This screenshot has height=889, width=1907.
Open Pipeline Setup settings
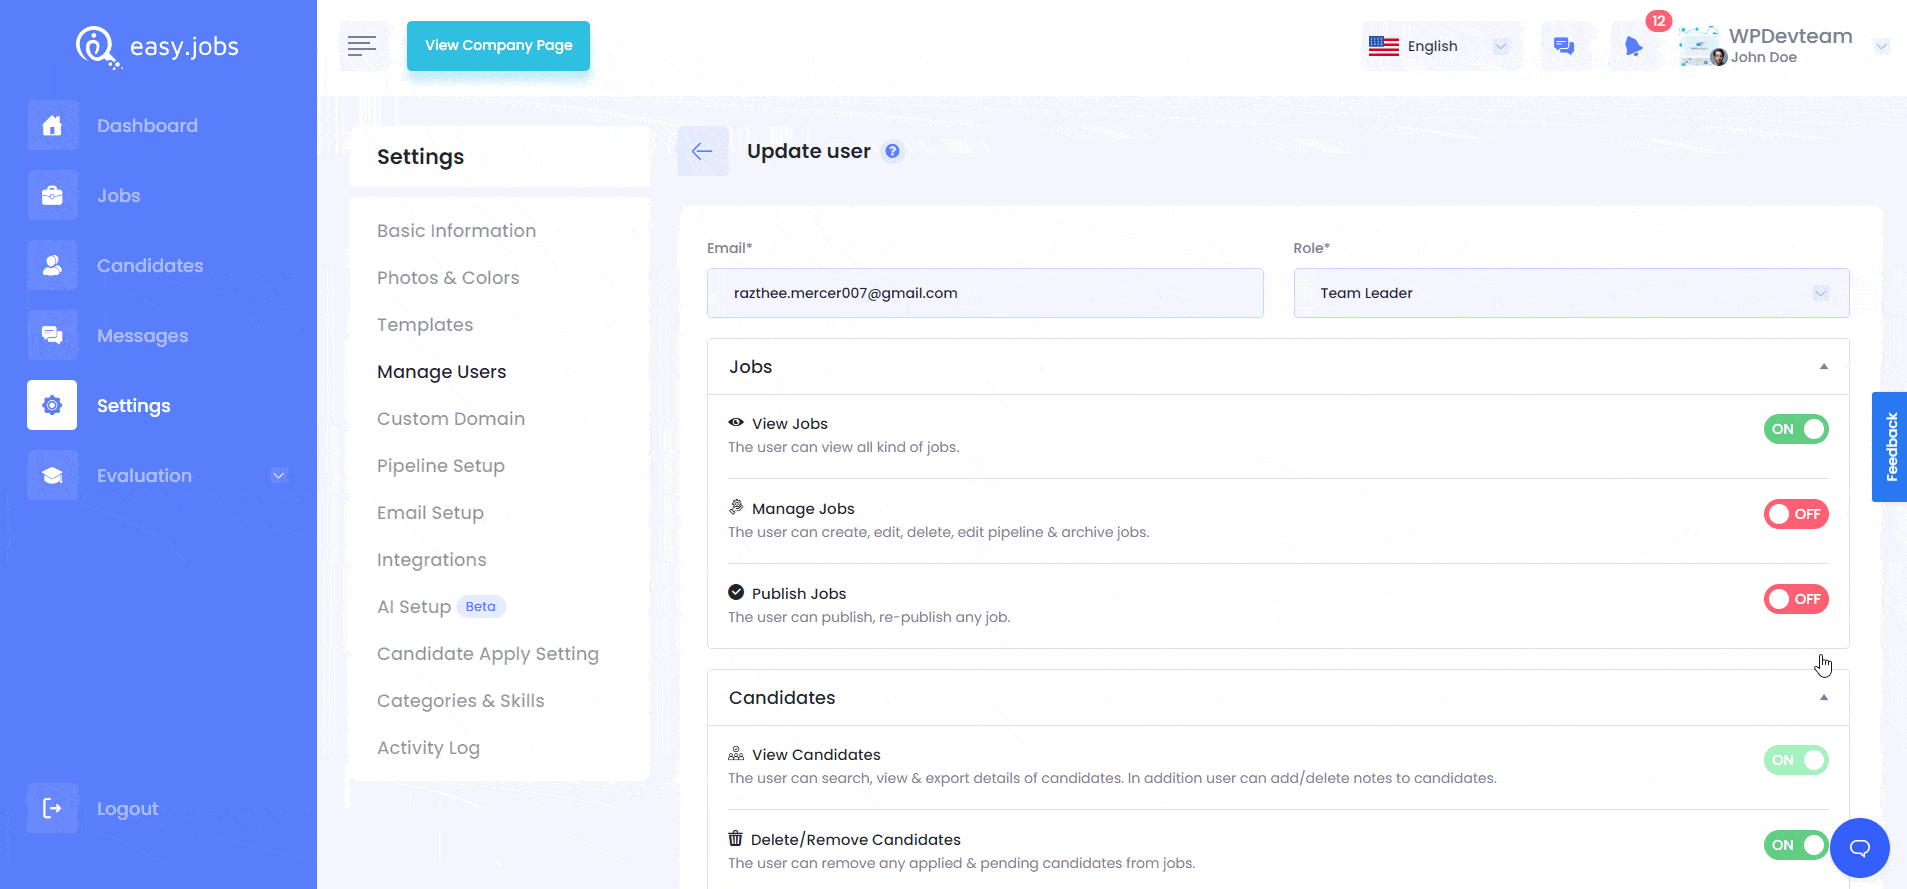tap(441, 466)
